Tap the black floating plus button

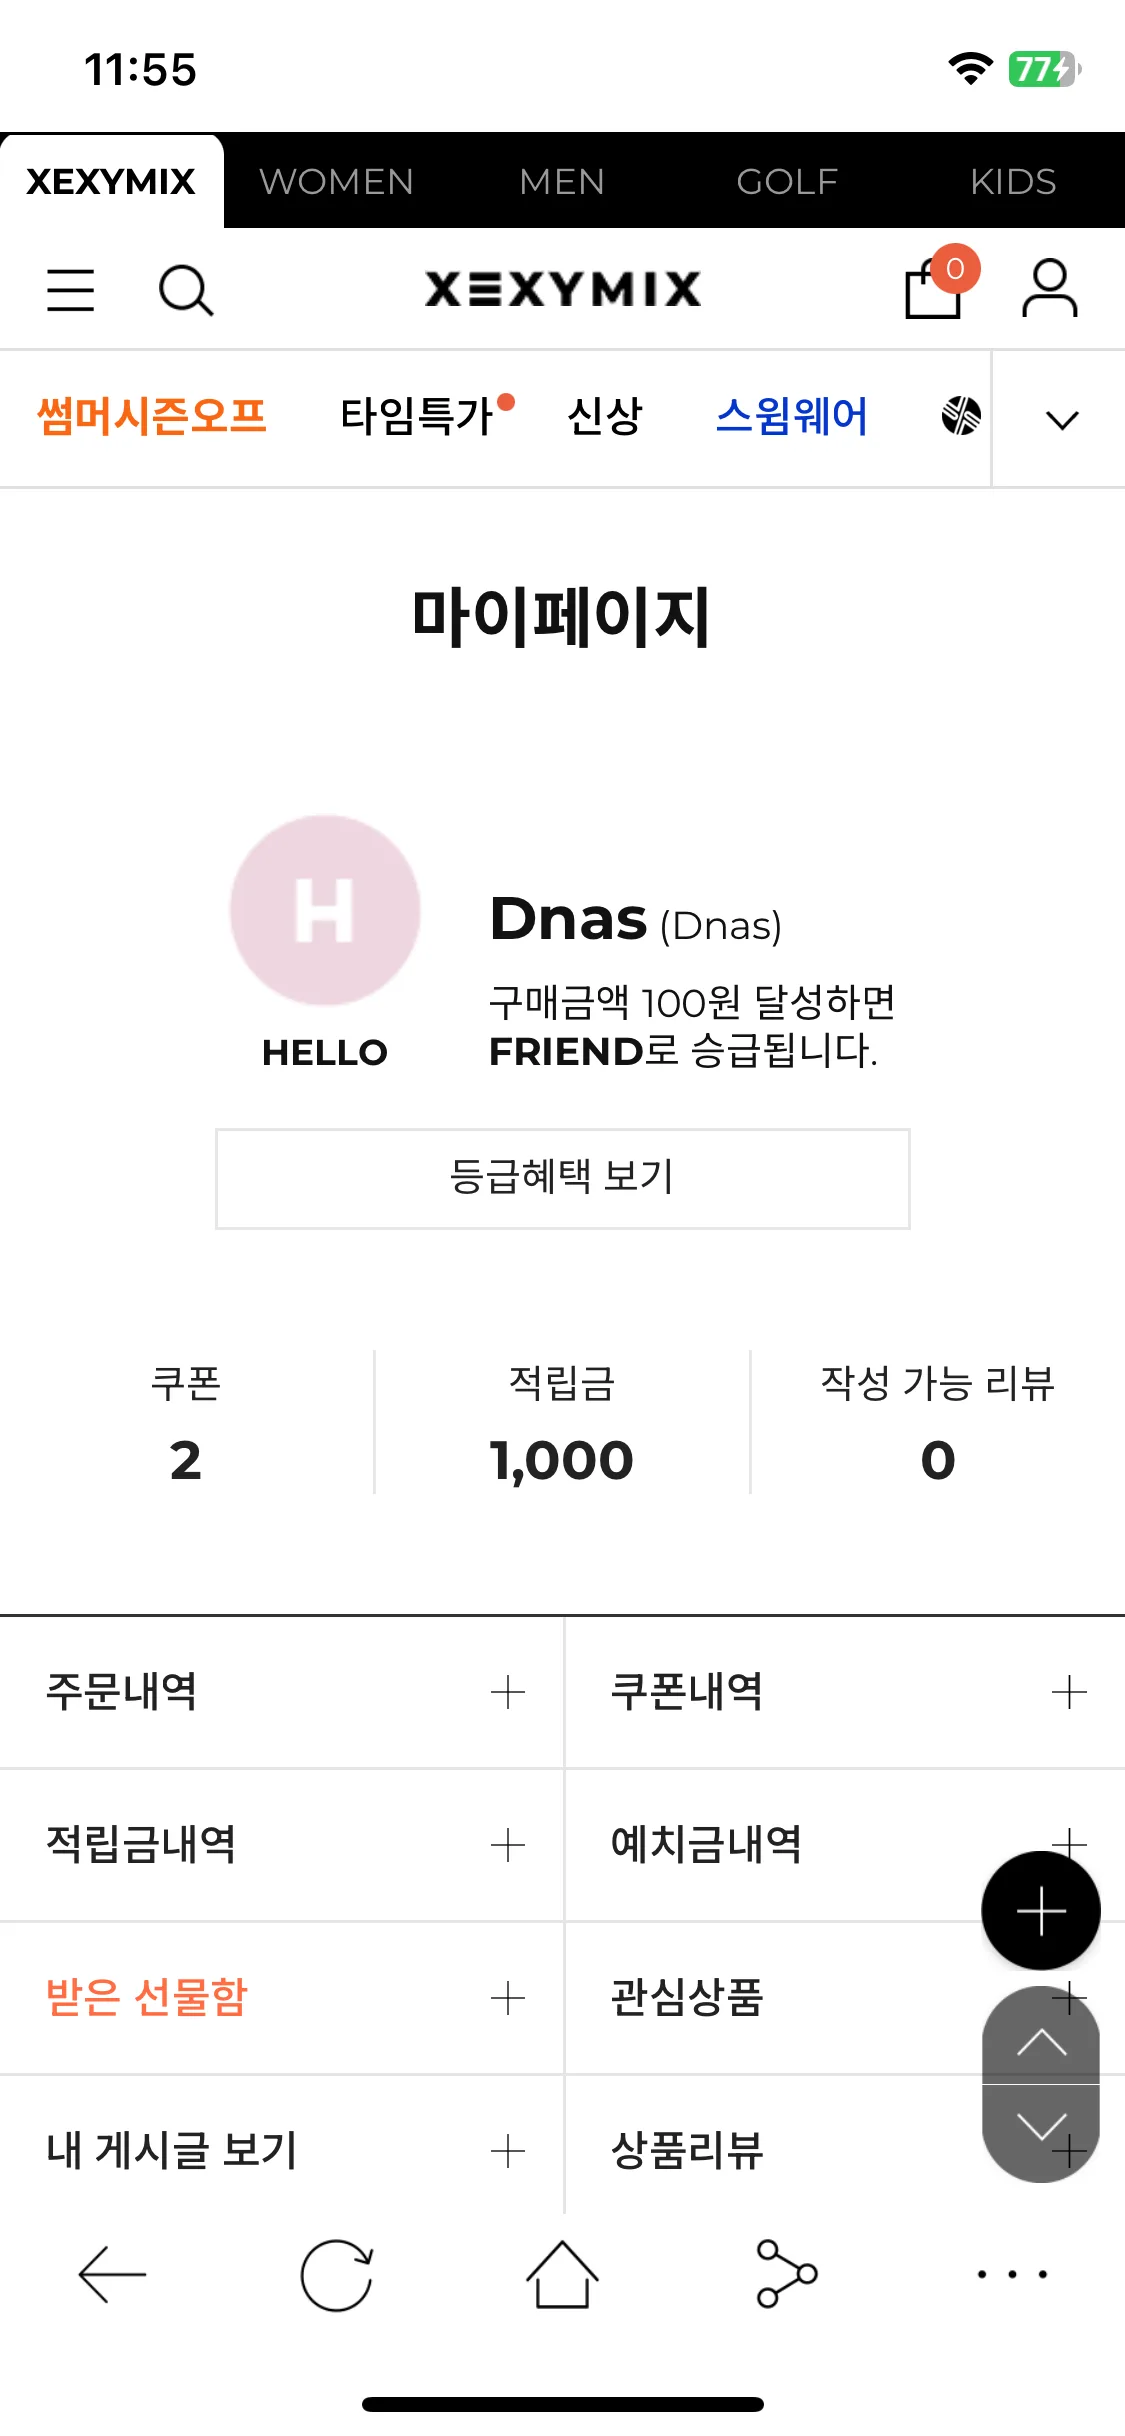[1041, 1911]
